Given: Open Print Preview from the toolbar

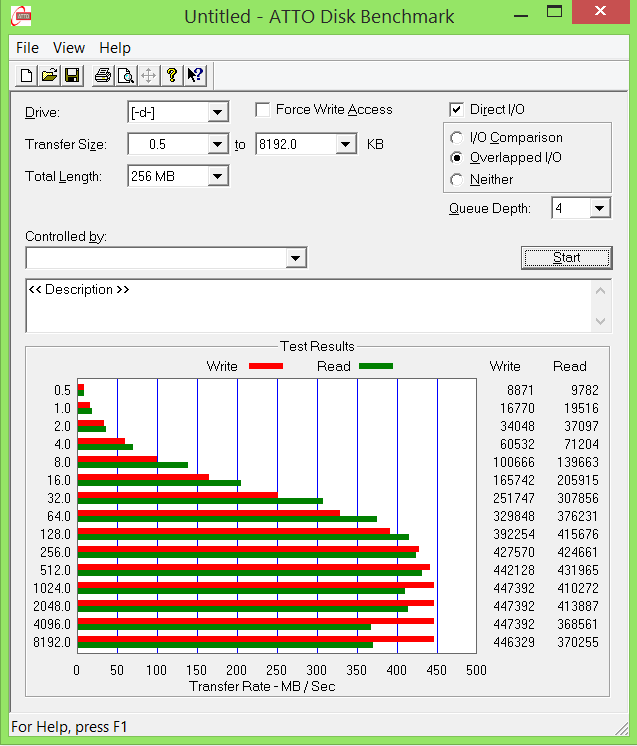Looking at the screenshot, I should coord(125,75).
